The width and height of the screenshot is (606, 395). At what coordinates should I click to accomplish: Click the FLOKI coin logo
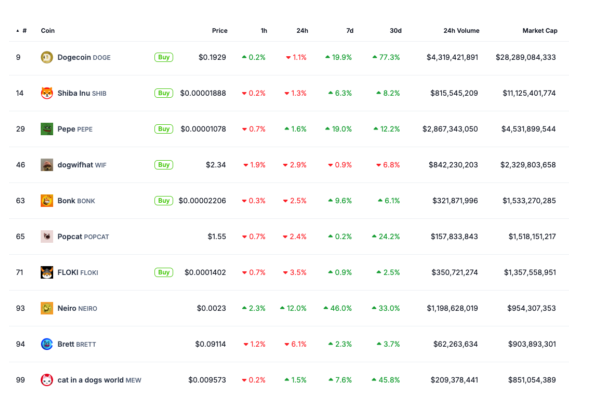click(47, 272)
